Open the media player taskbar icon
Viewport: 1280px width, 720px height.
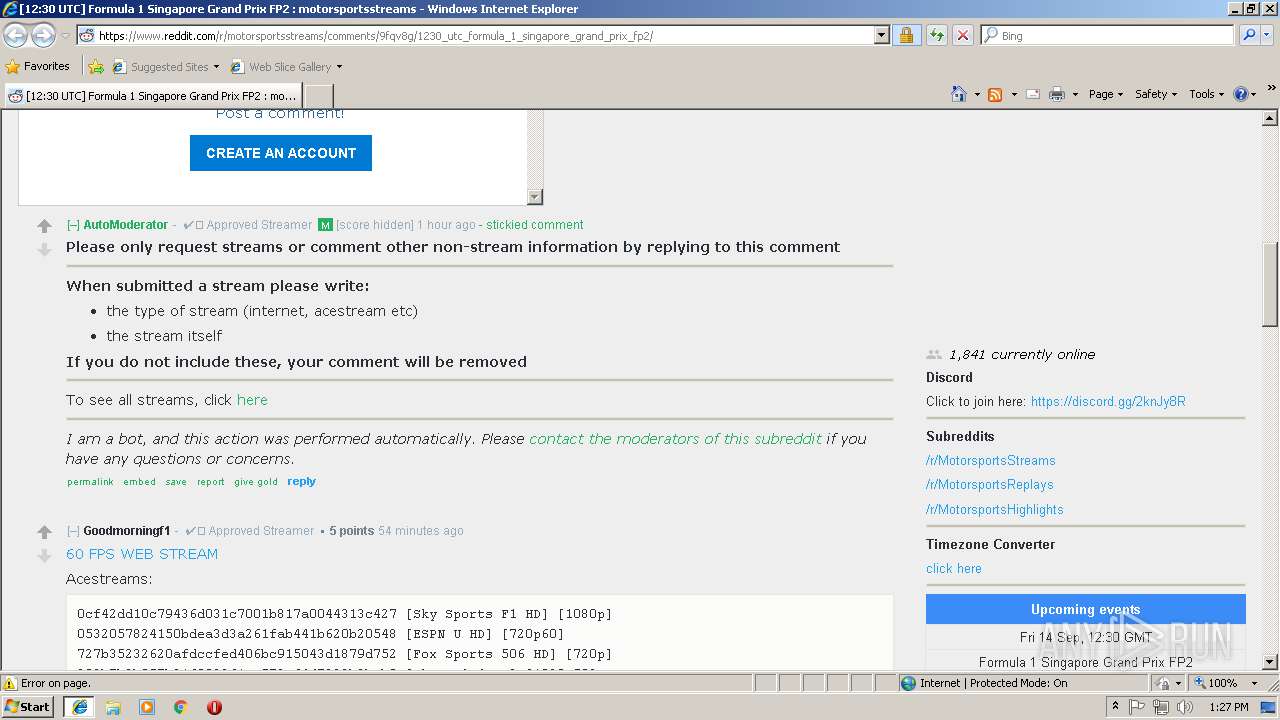147,707
